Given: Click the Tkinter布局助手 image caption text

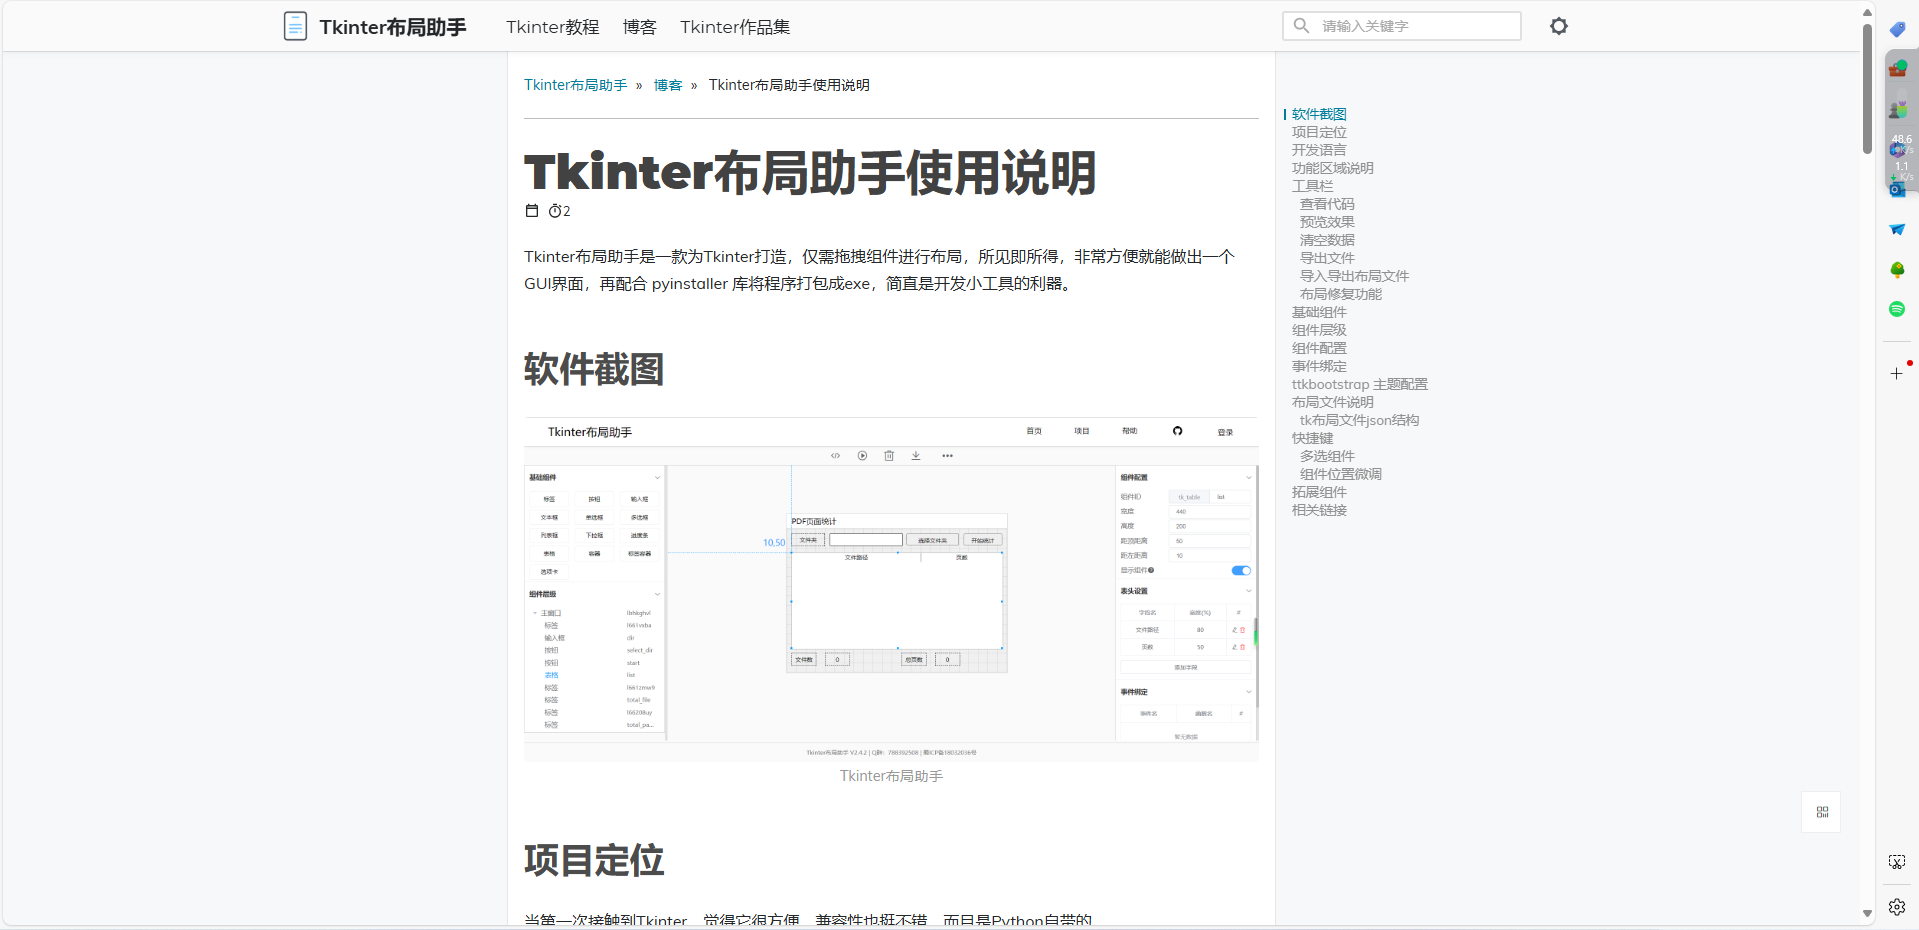Looking at the screenshot, I should click(x=891, y=776).
